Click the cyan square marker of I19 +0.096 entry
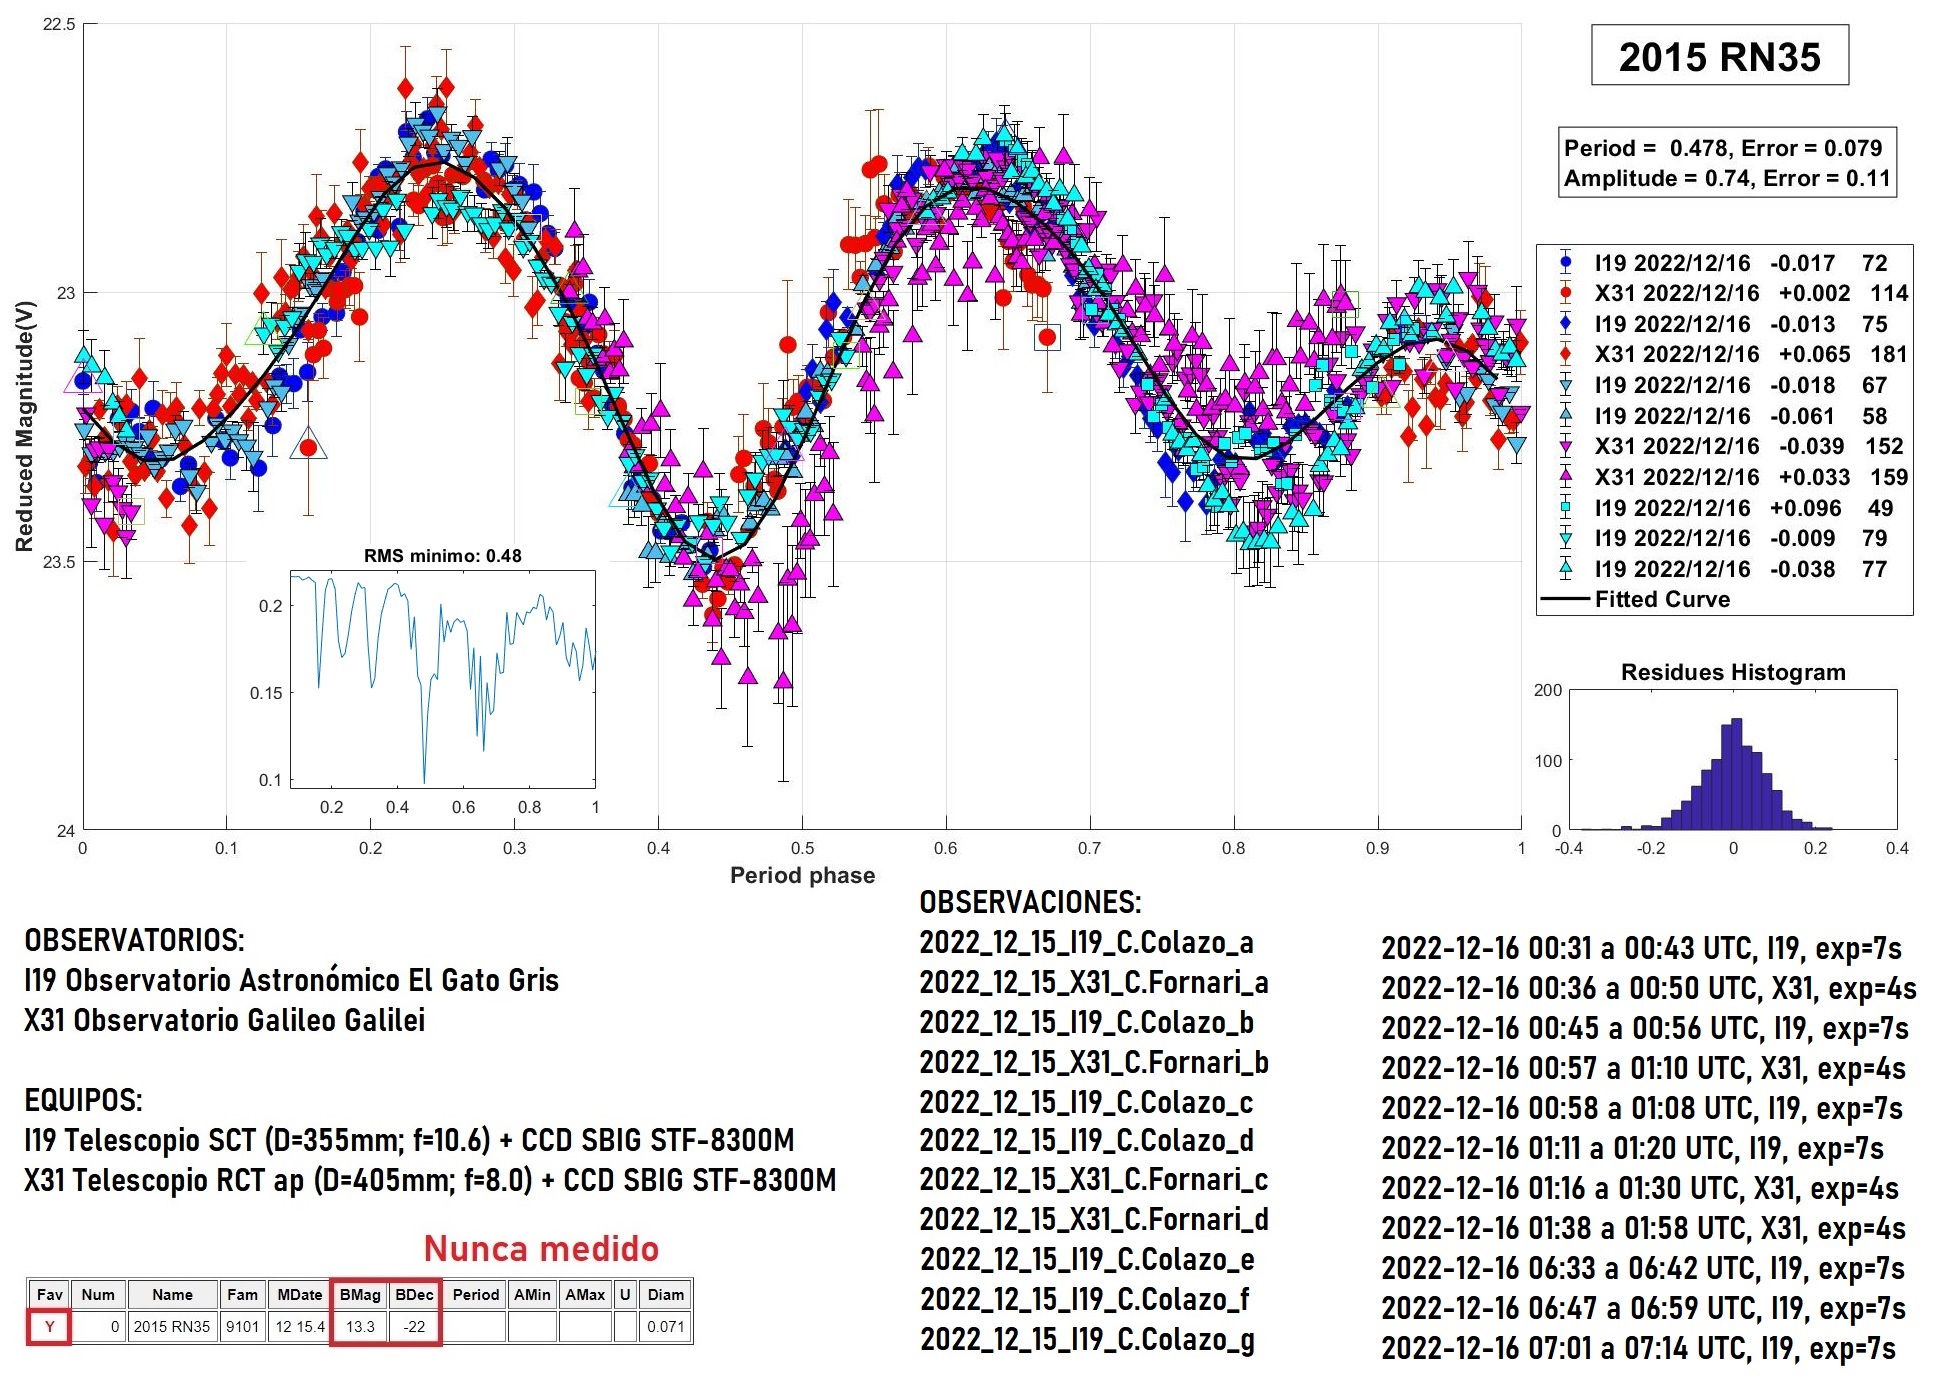The height and width of the screenshot is (1394, 1938). pyautogui.click(x=1566, y=508)
